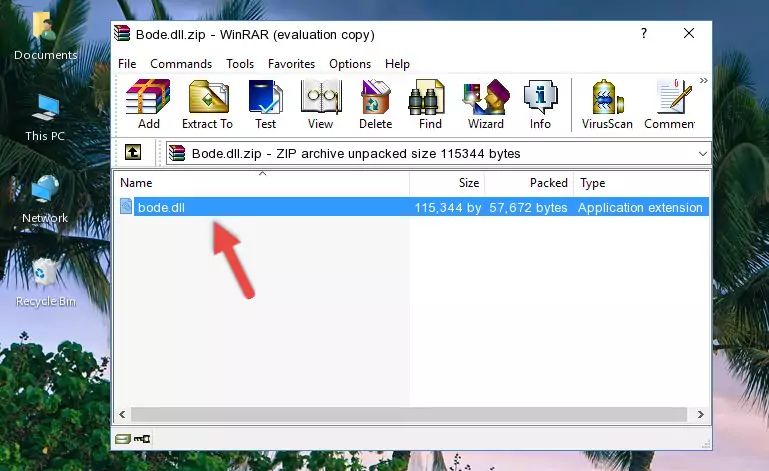Select the bode.dll file name
The height and width of the screenshot is (471, 769).
(x=161, y=208)
